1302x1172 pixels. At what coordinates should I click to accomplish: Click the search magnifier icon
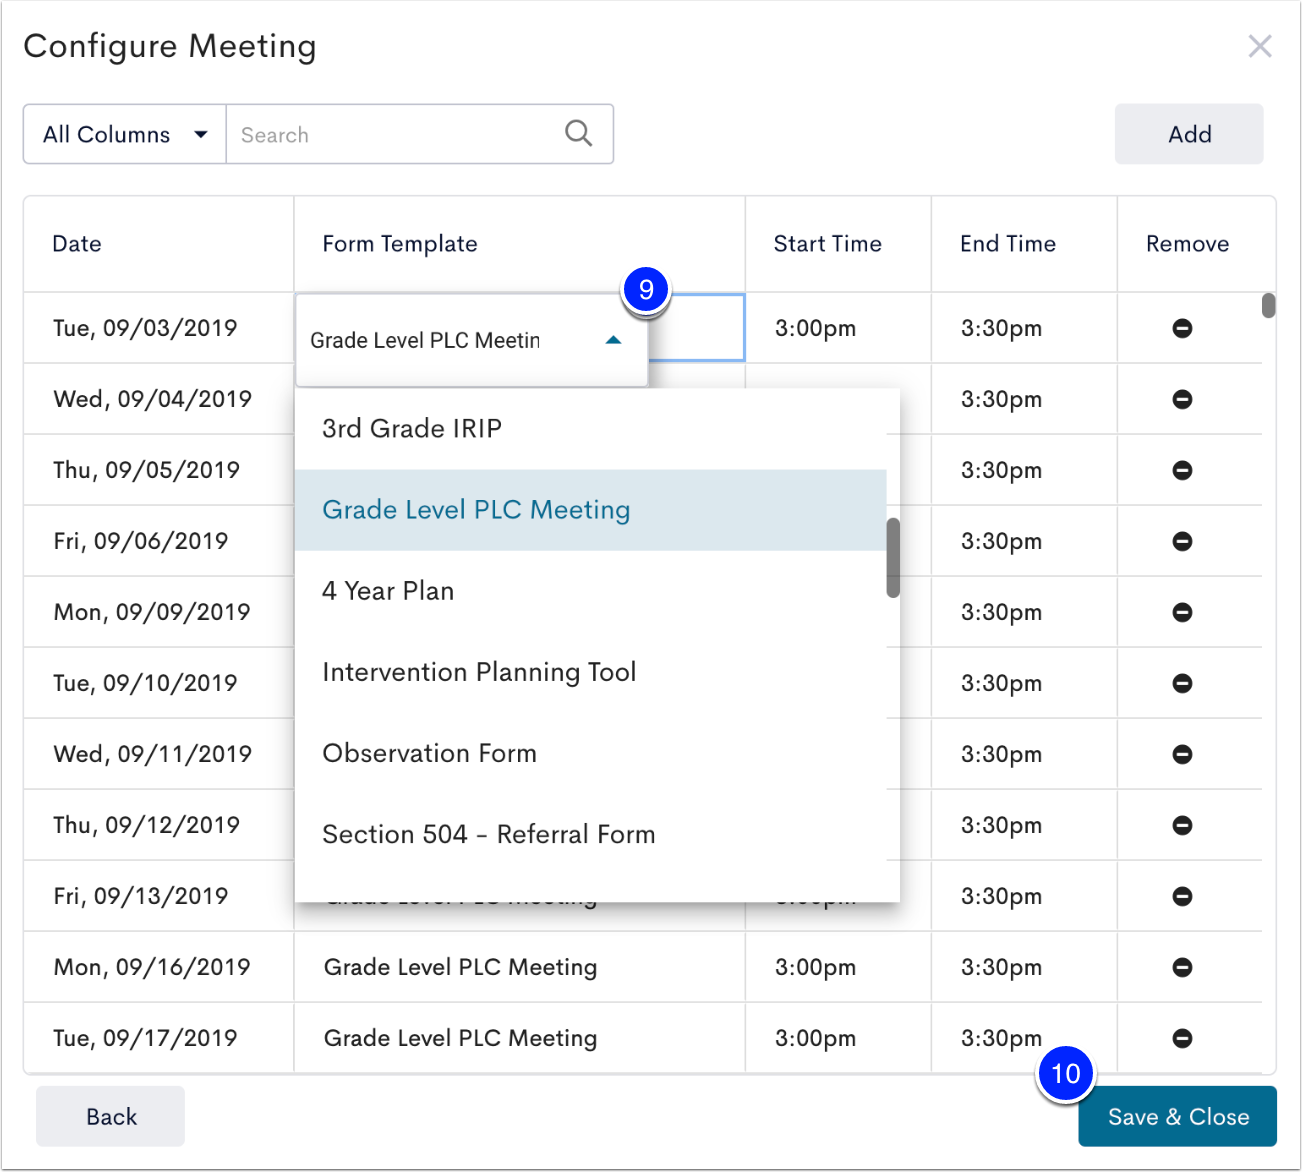579,133
